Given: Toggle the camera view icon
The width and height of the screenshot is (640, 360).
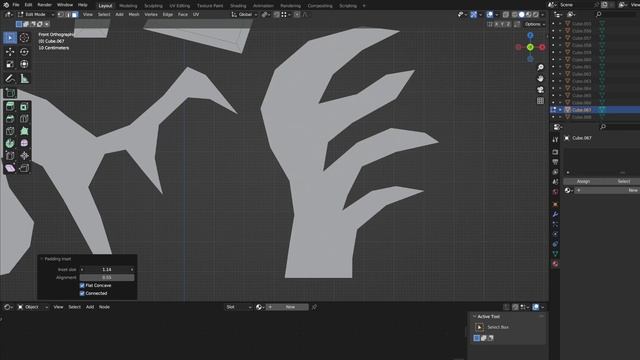Looking at the screenshot, I should [540, 89].
